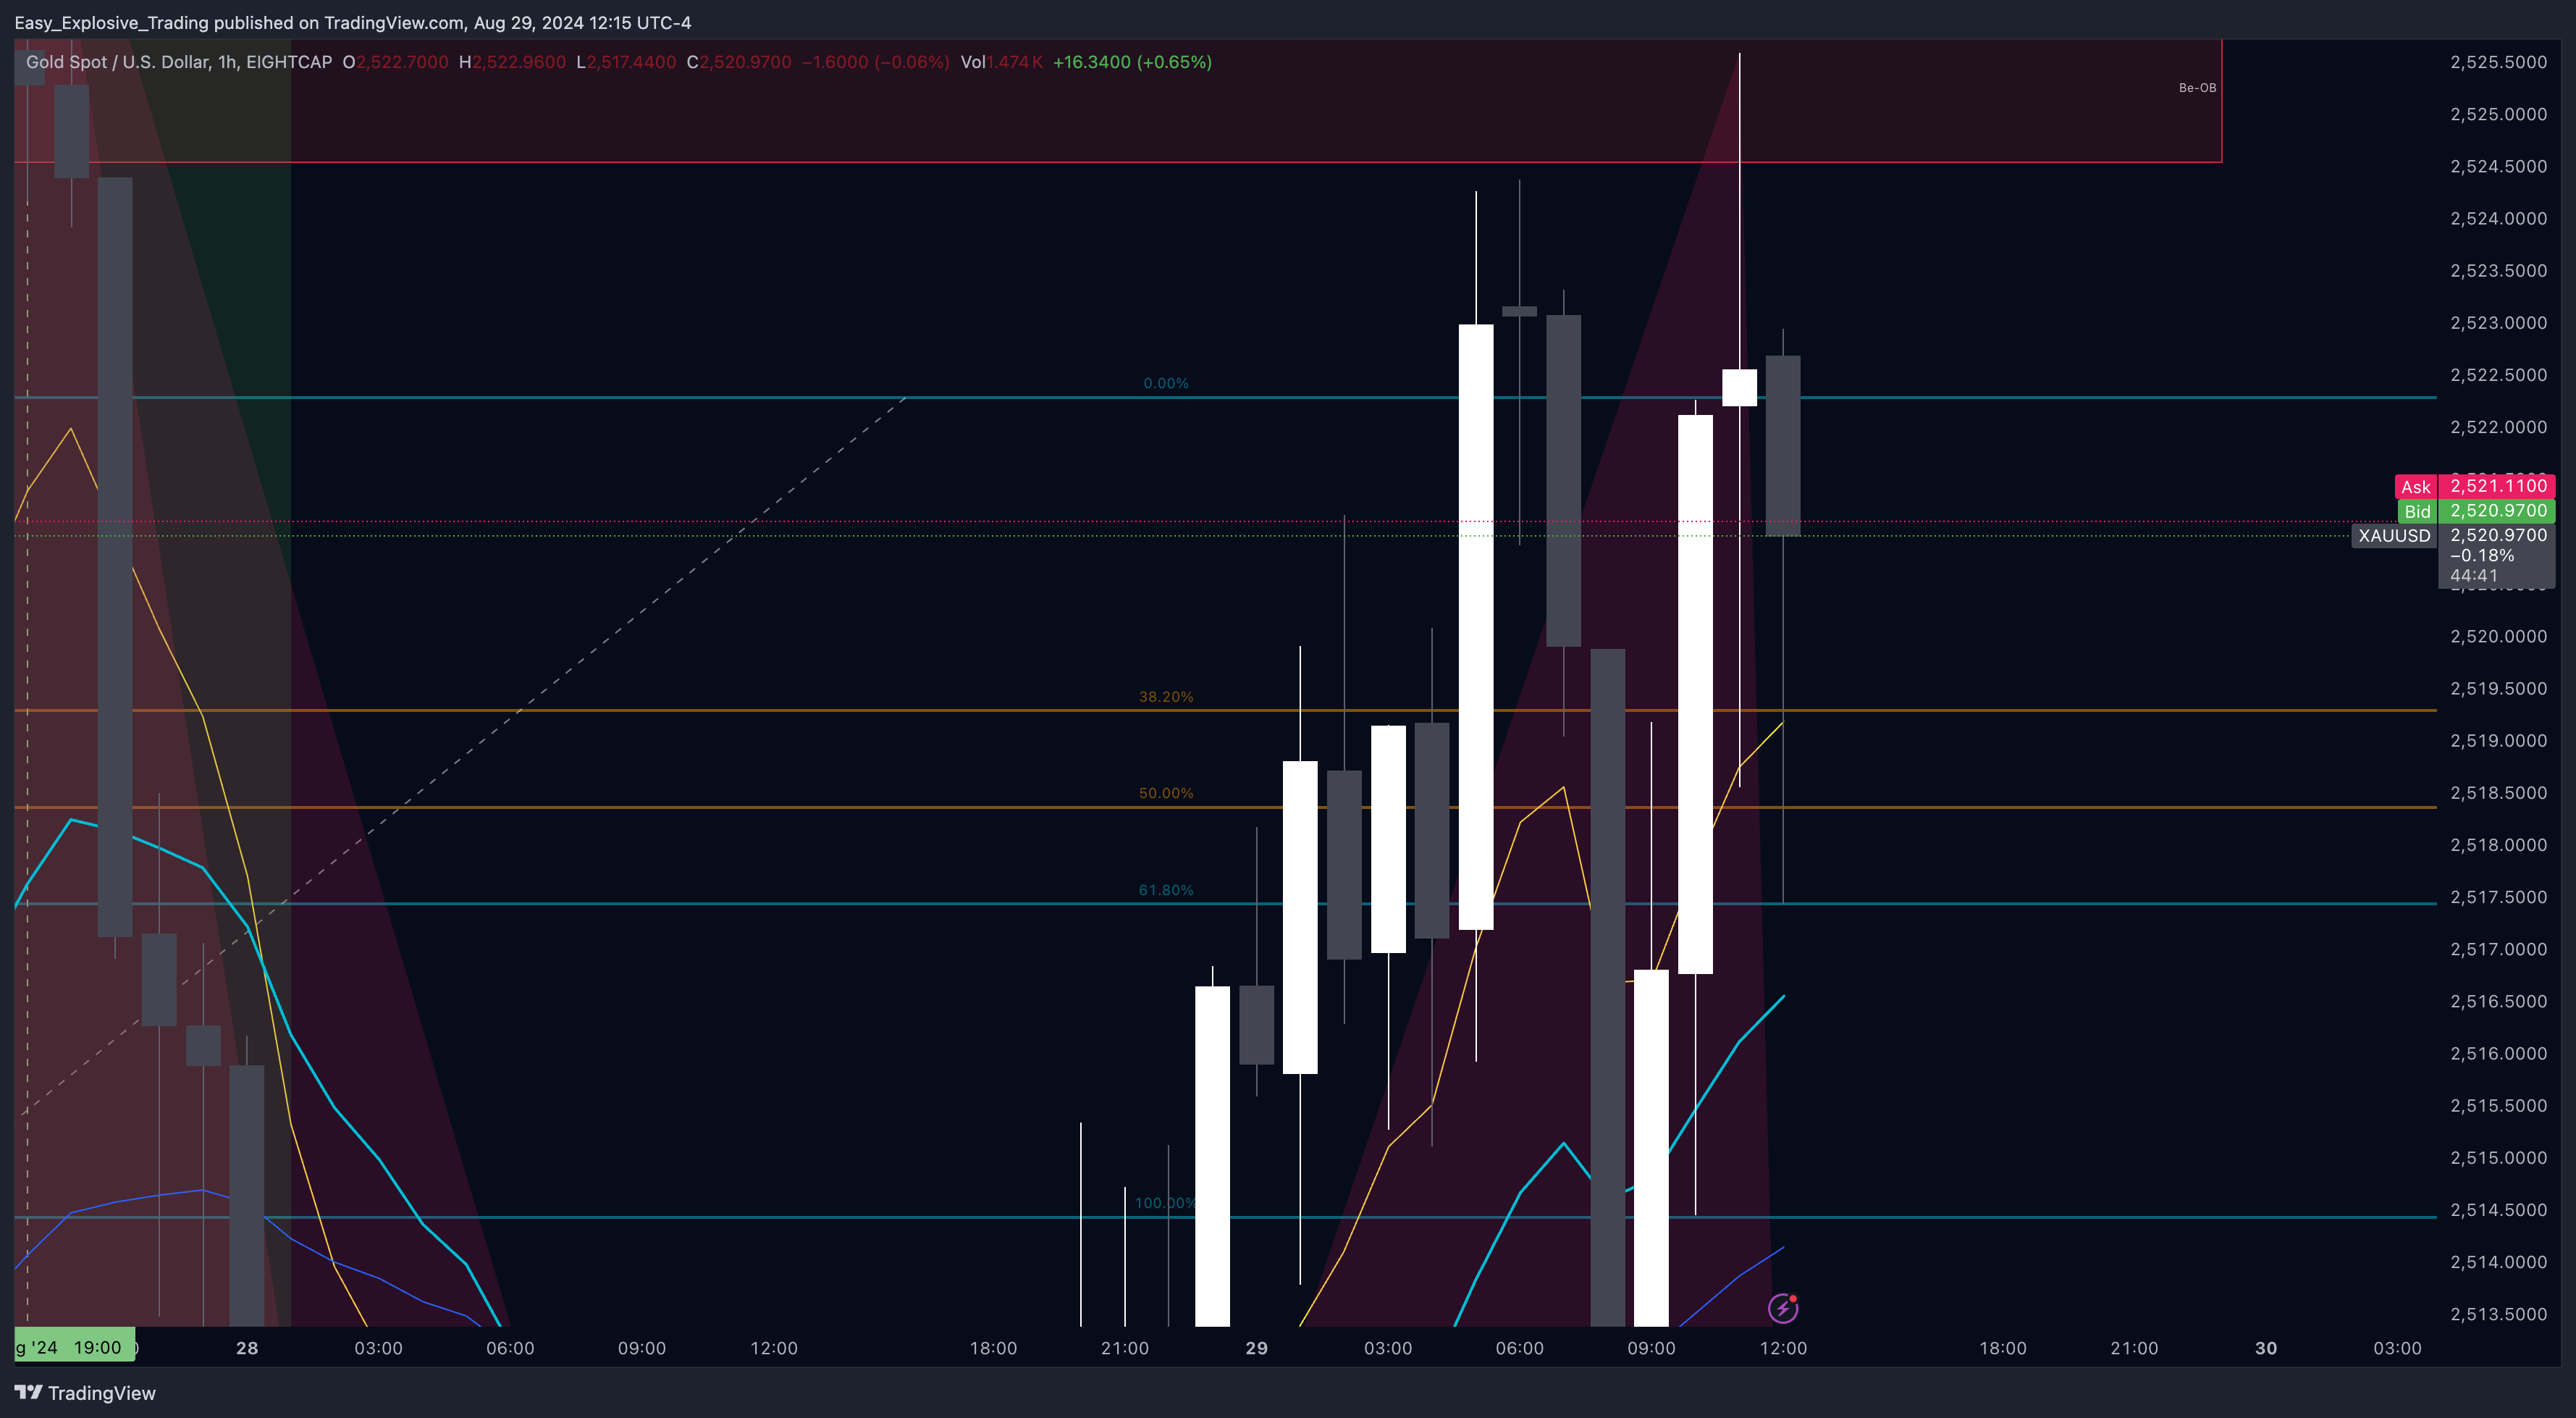Click the -0.18% change on price label
The height and width of the screenshot is (1418, 2576).
(2481, 556)
